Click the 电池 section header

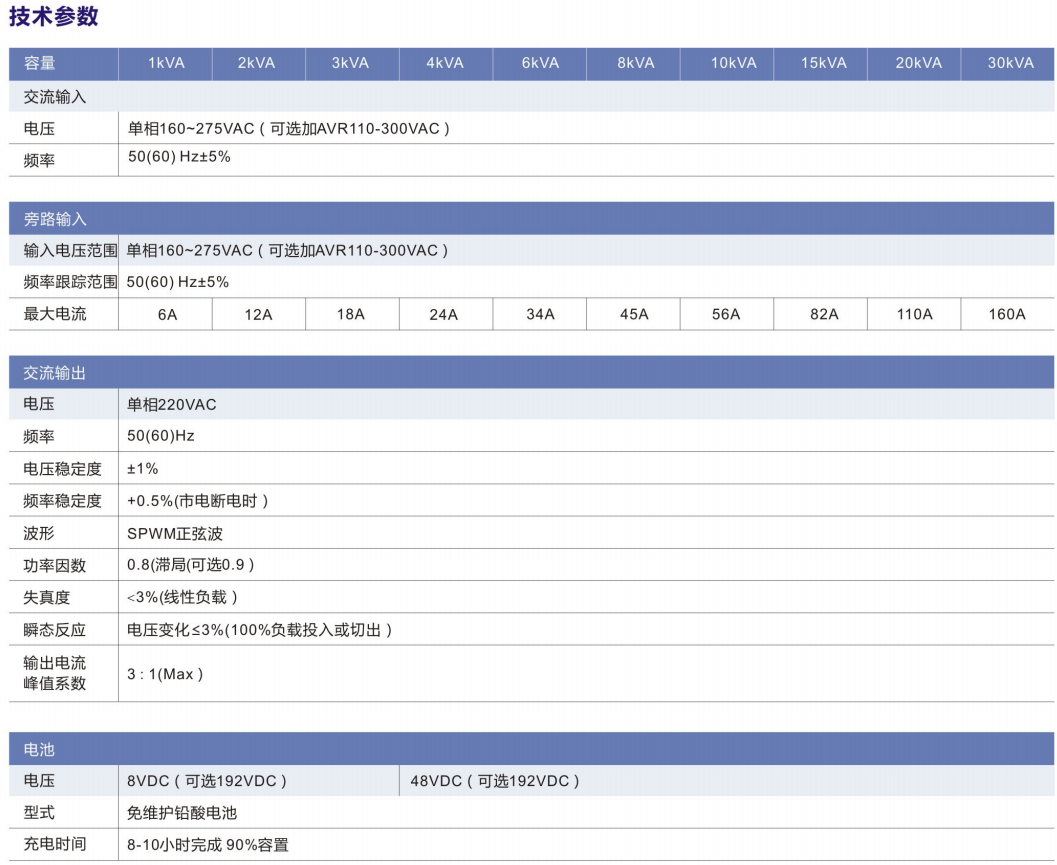click(x=531, y=748)
